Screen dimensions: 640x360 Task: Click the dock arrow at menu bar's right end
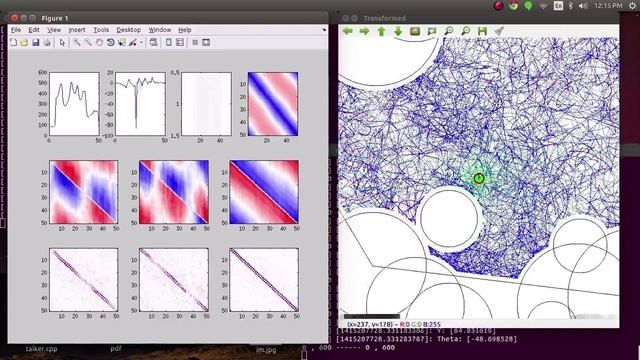pyautogui.click(x=324, y=30)
